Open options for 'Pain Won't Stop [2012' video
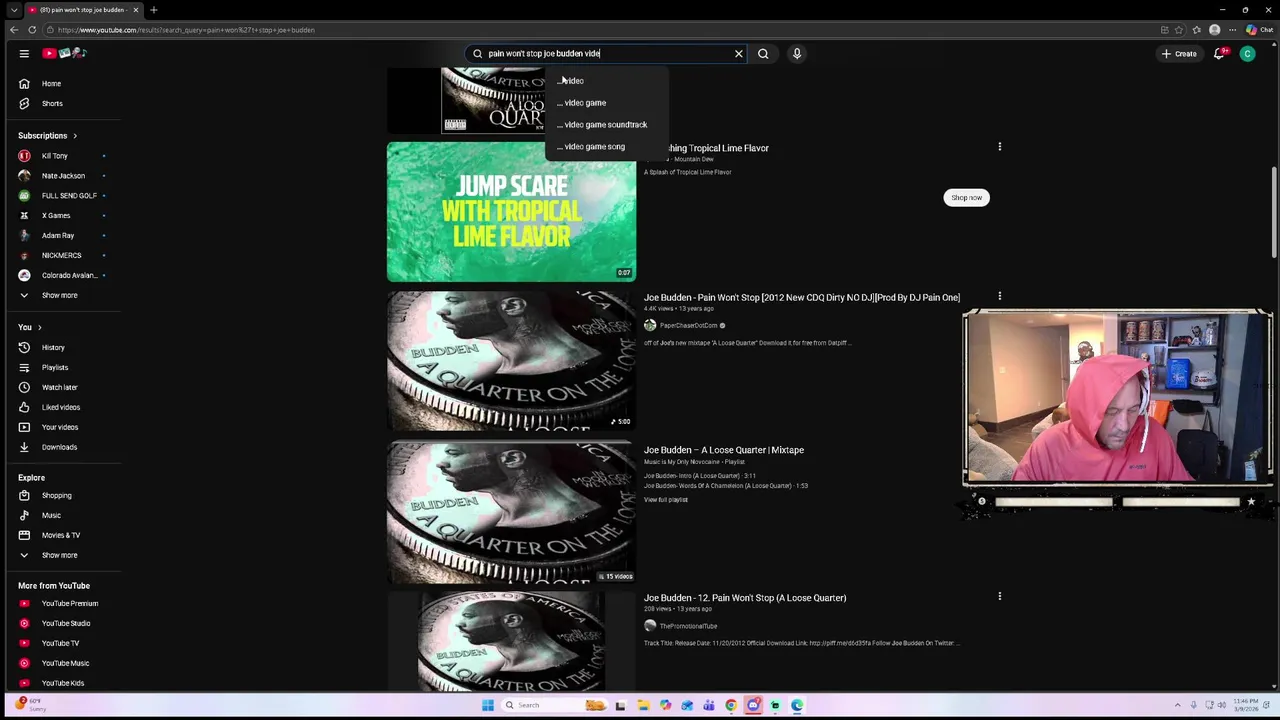1280x720 pixels. (x=999, y=297)
